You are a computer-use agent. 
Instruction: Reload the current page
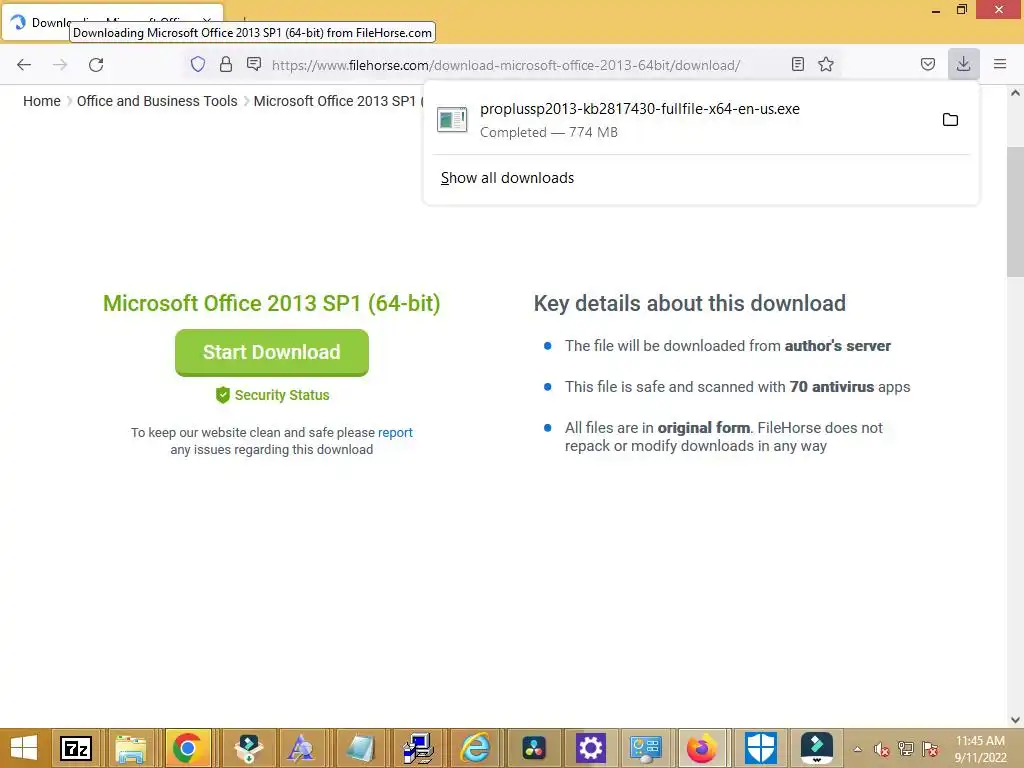click(96, 65)
